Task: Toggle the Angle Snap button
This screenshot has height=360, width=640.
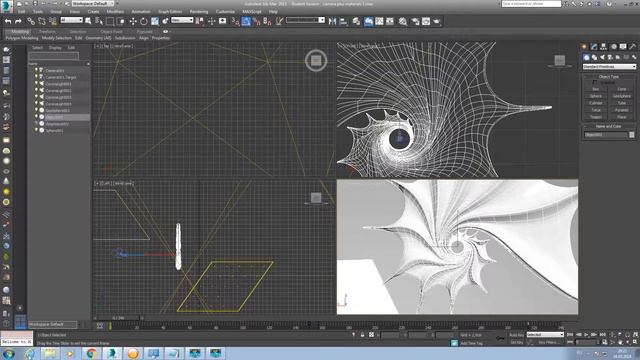Action: pyautogui.click(x=246, y=21)
